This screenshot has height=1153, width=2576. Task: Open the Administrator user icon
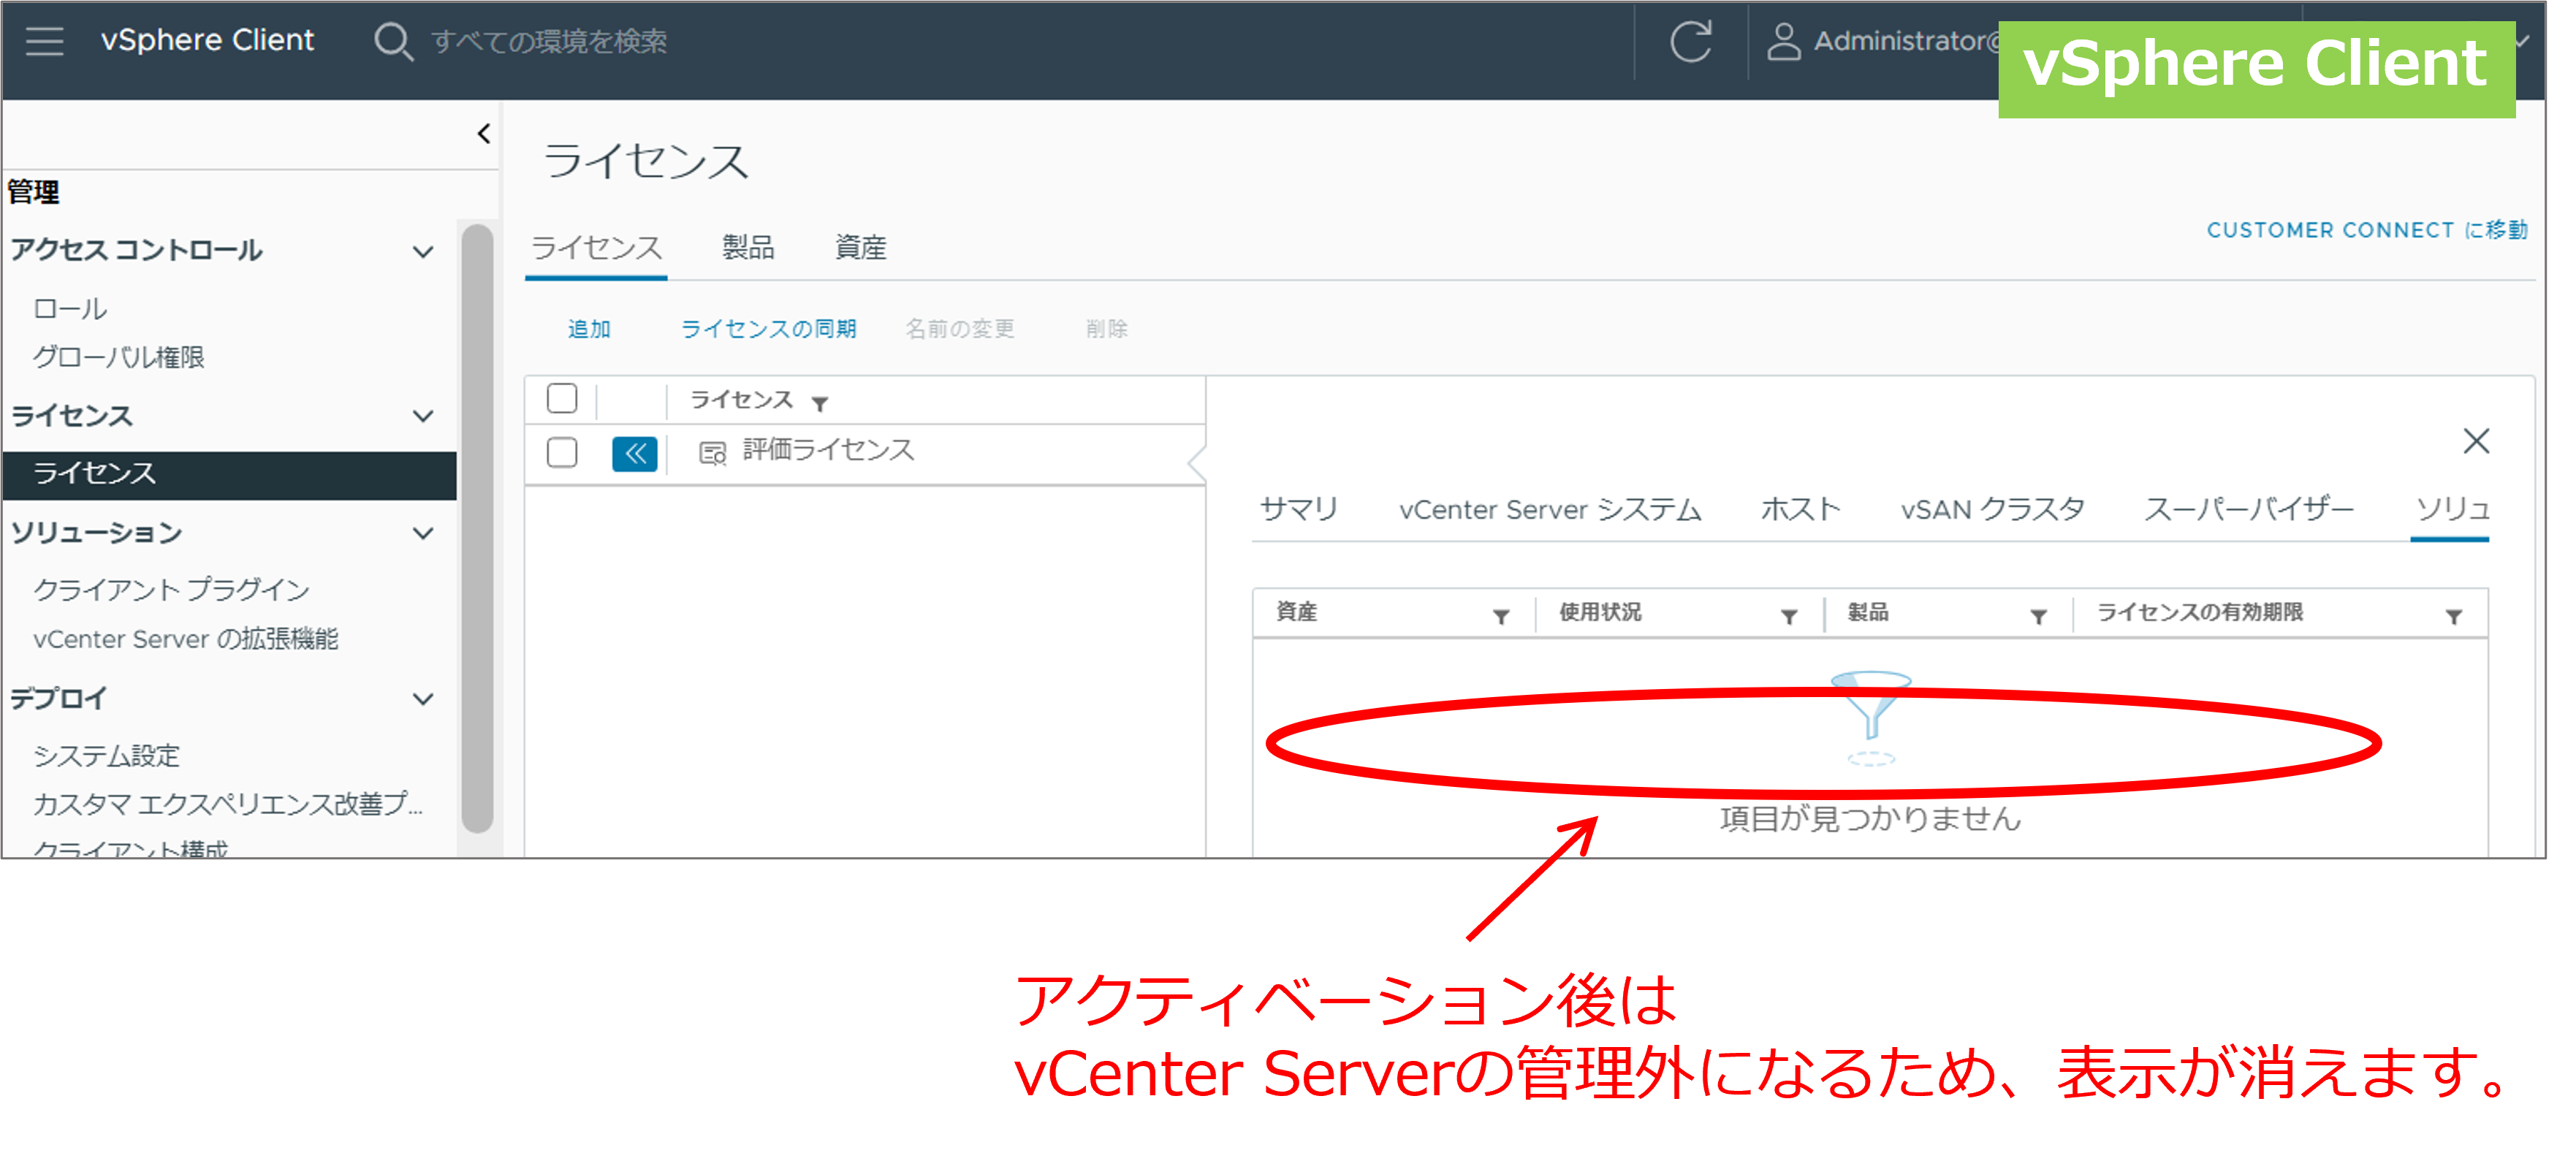1783,42
